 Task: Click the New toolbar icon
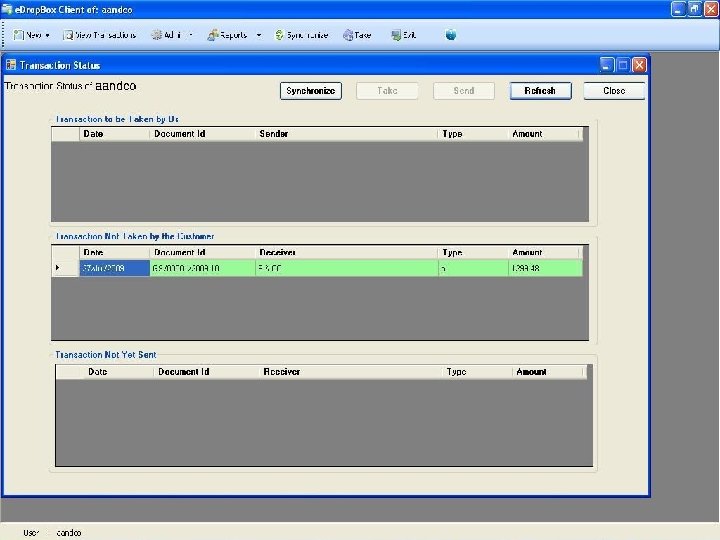tap(18, 35)
